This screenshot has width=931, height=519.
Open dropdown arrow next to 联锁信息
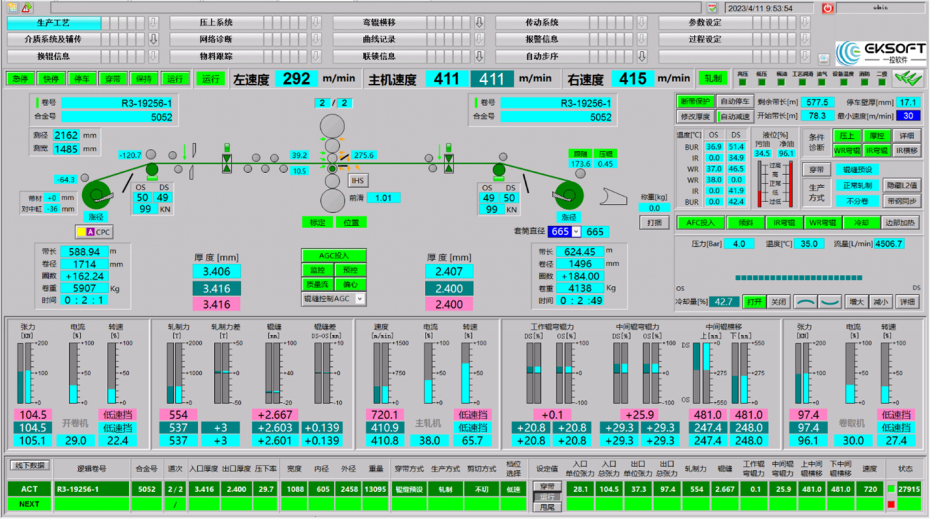click(x=479, y=56)
